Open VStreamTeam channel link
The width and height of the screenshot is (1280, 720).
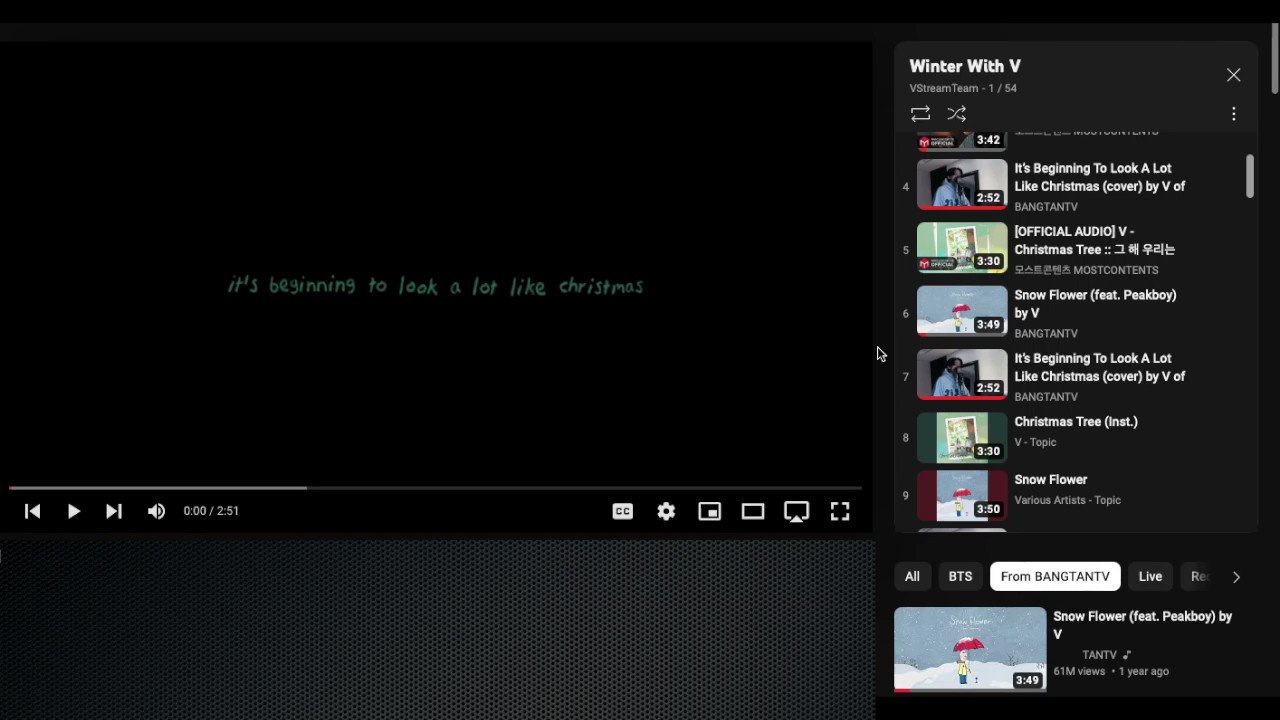pyautogui.click(x=944, y=88)
